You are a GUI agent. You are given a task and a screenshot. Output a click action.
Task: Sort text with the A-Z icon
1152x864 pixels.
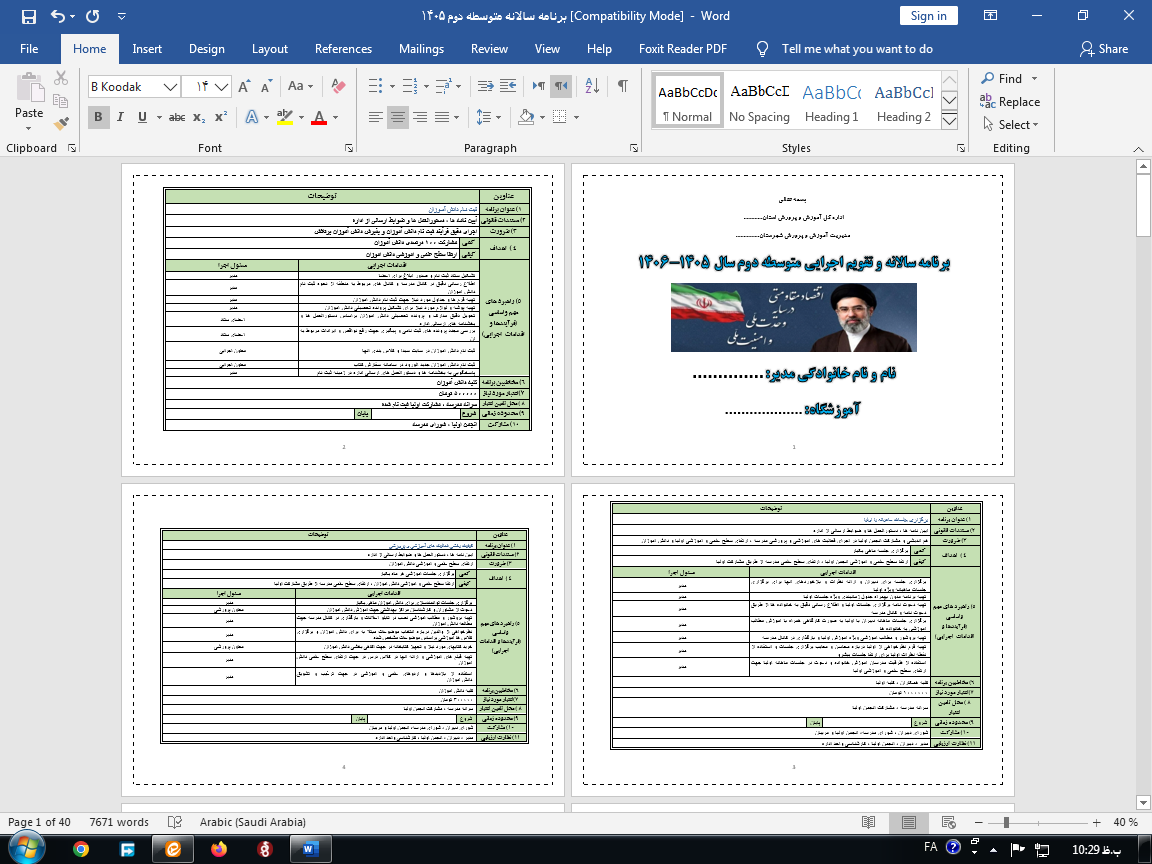[x=592, y=86]
